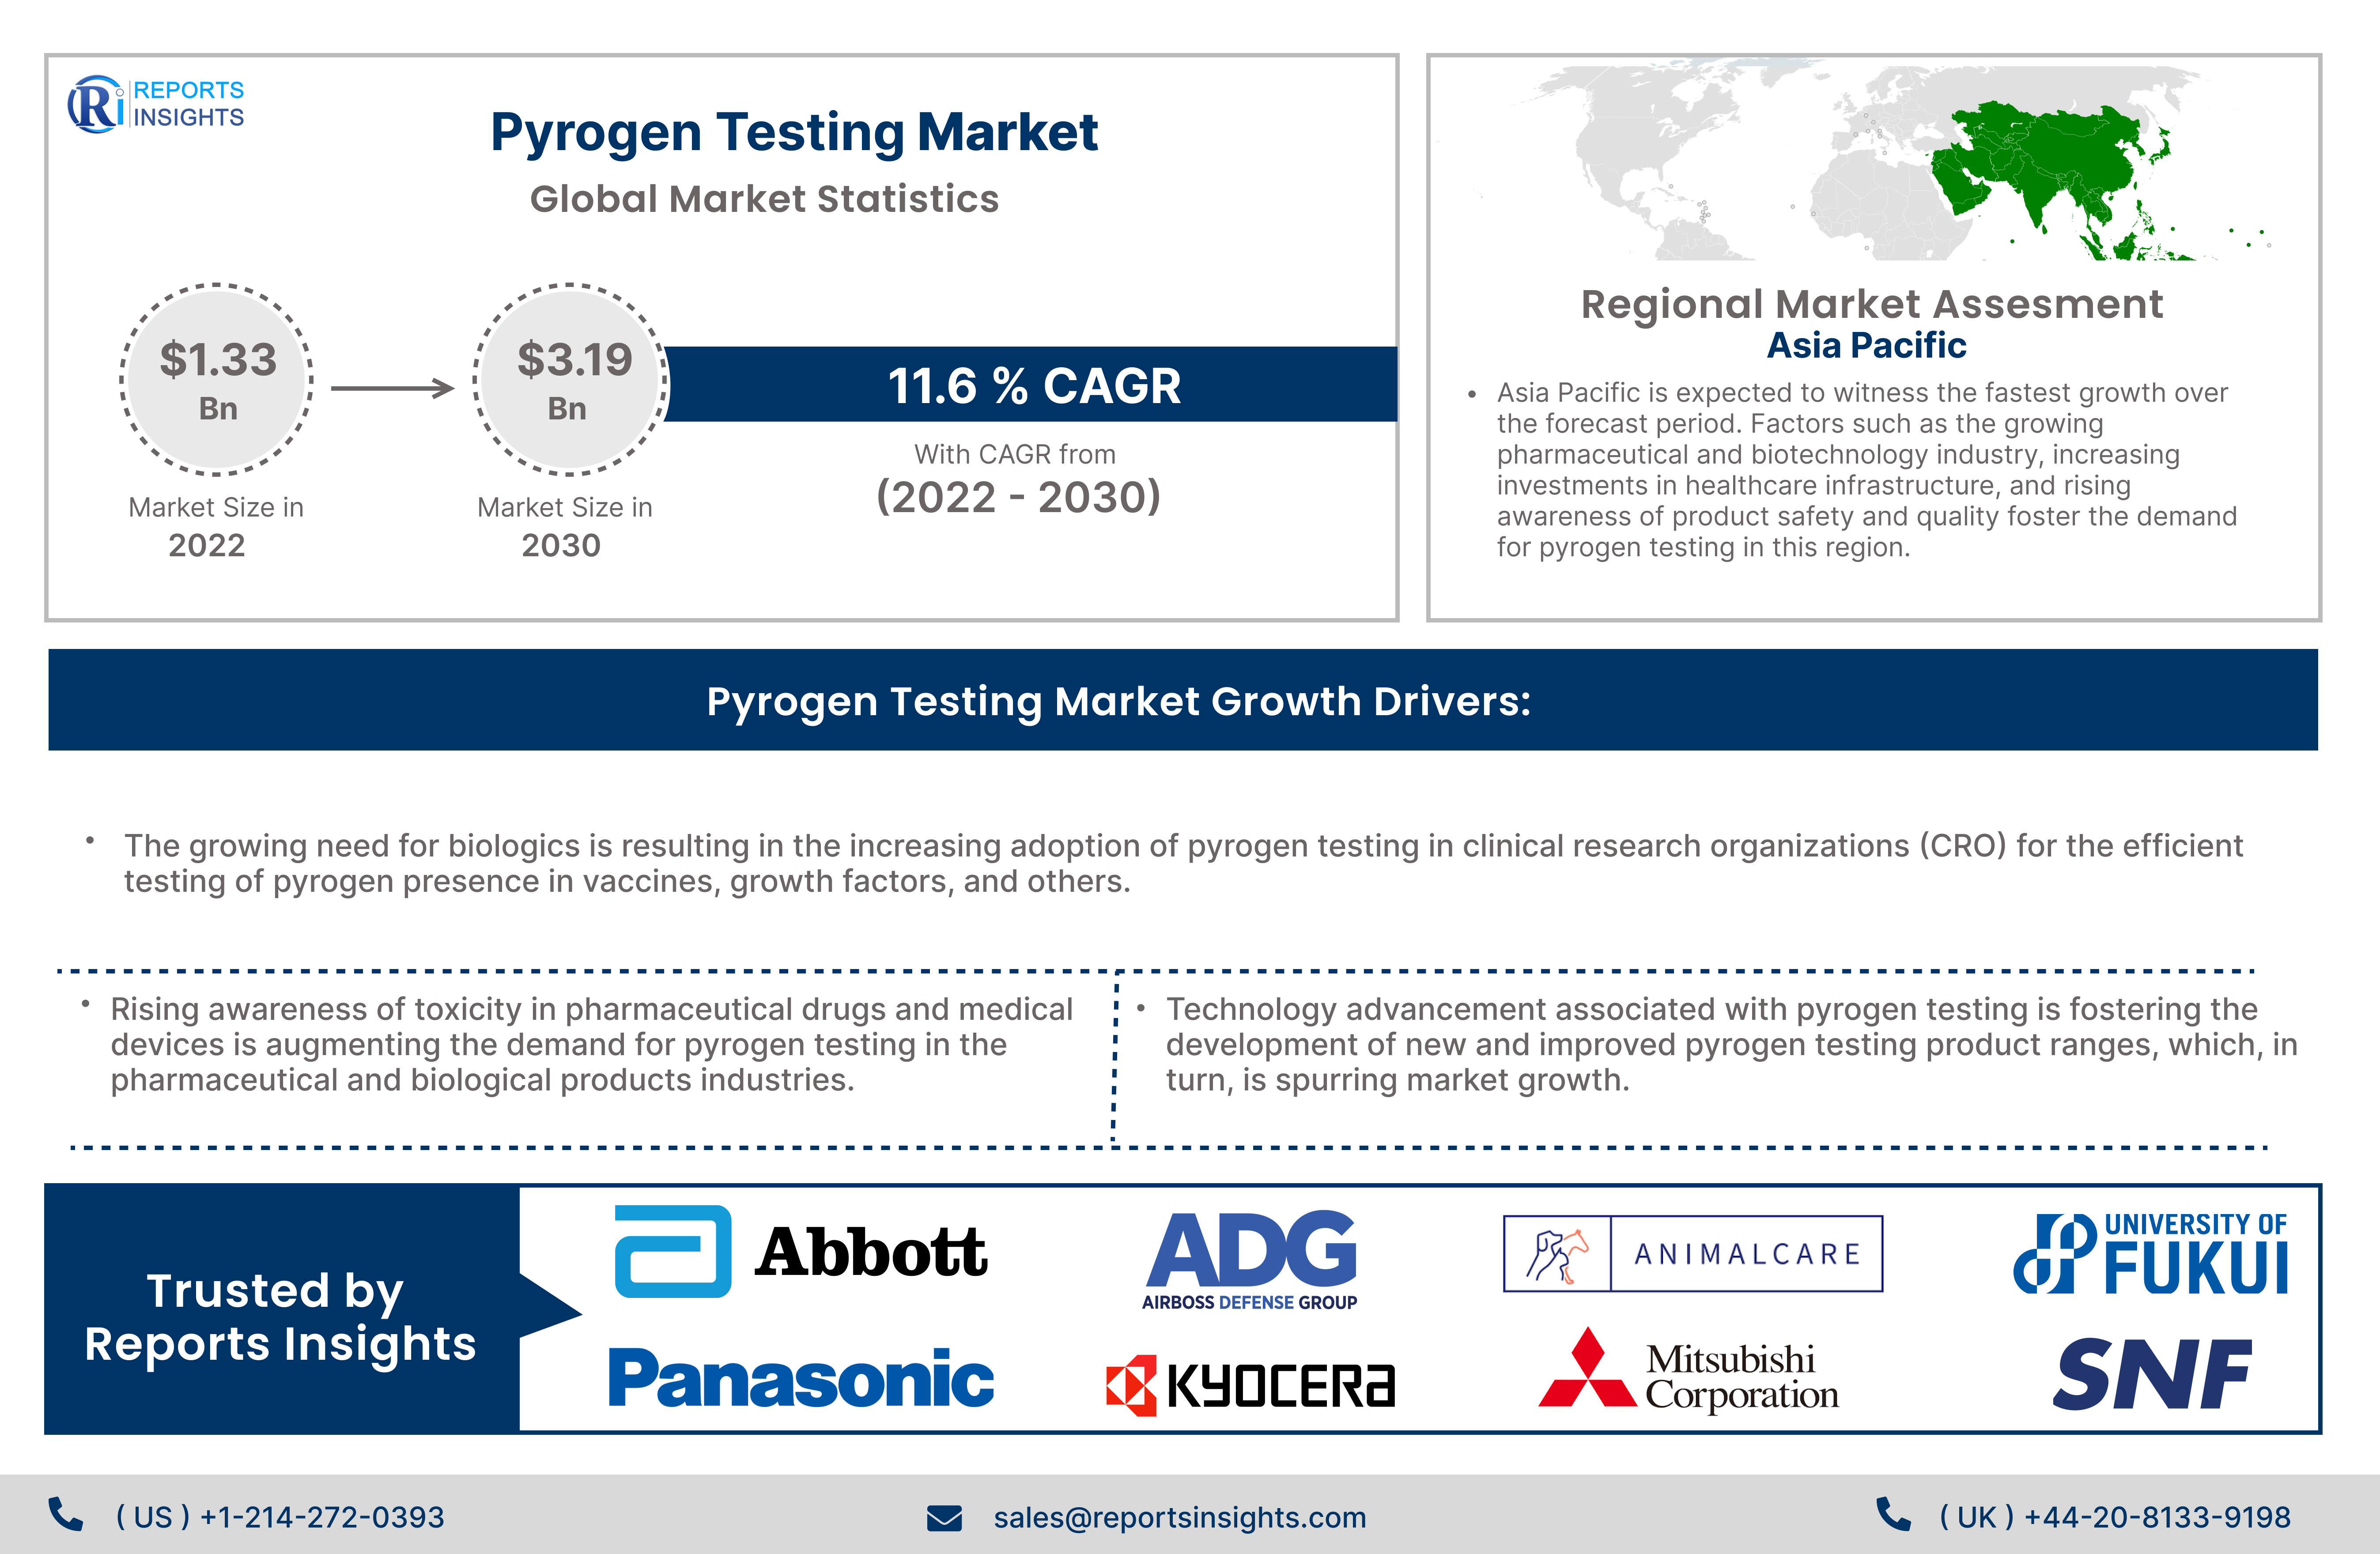Open the sales@reportsinsights.com email link
Viewport: 2380px width, 1554px height.
click(x=1179, y=1517)
